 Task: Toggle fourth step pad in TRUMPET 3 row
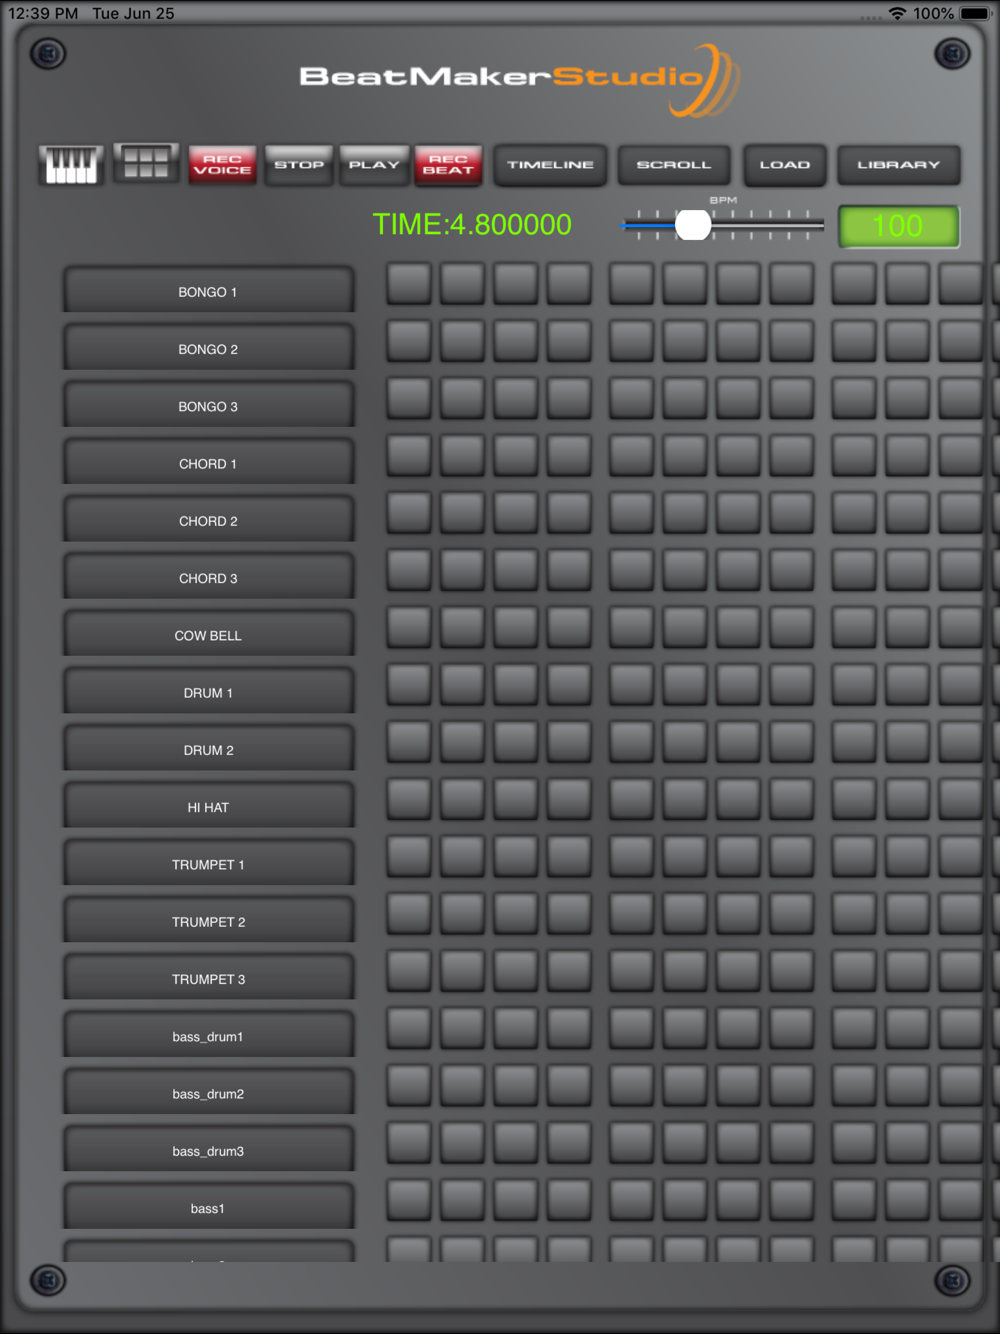(x=568, y=971)
